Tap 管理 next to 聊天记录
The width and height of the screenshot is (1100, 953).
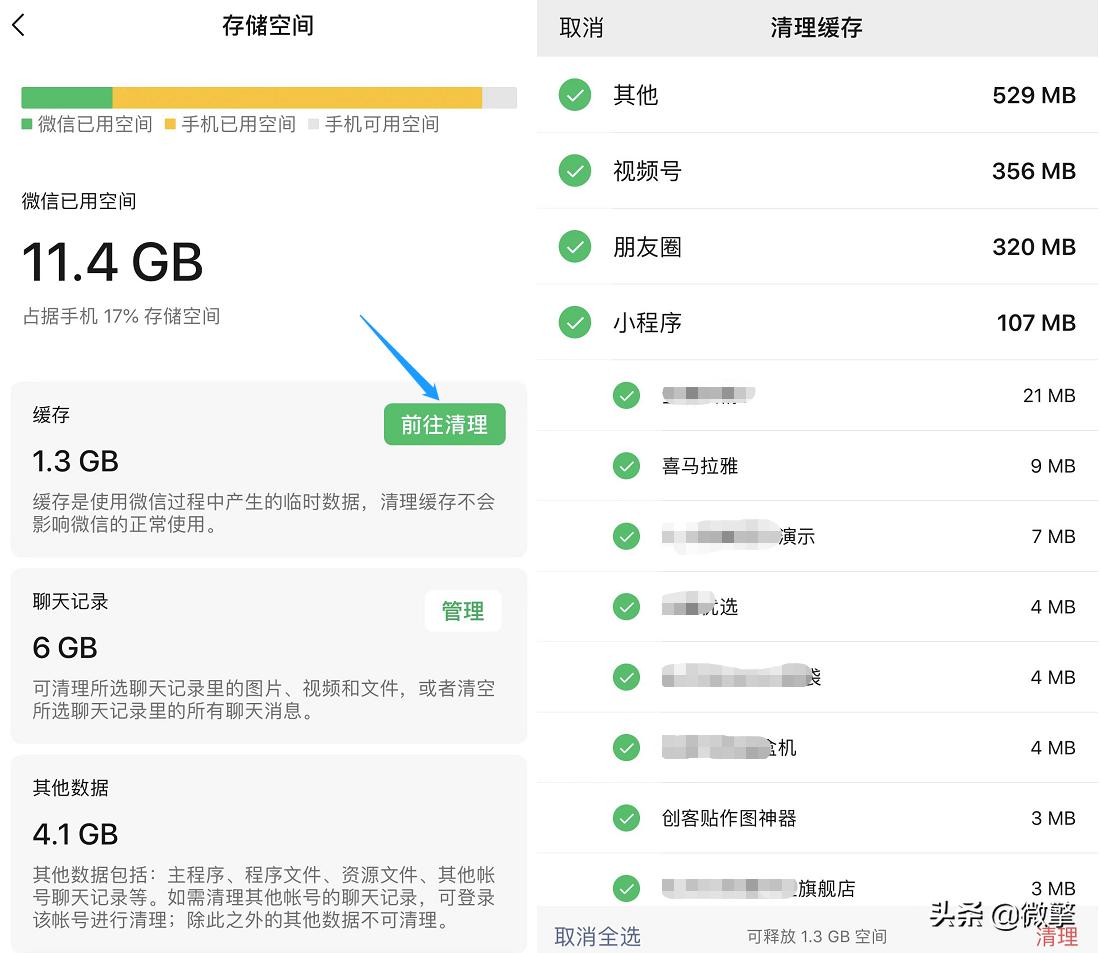[x=463, y=611]
